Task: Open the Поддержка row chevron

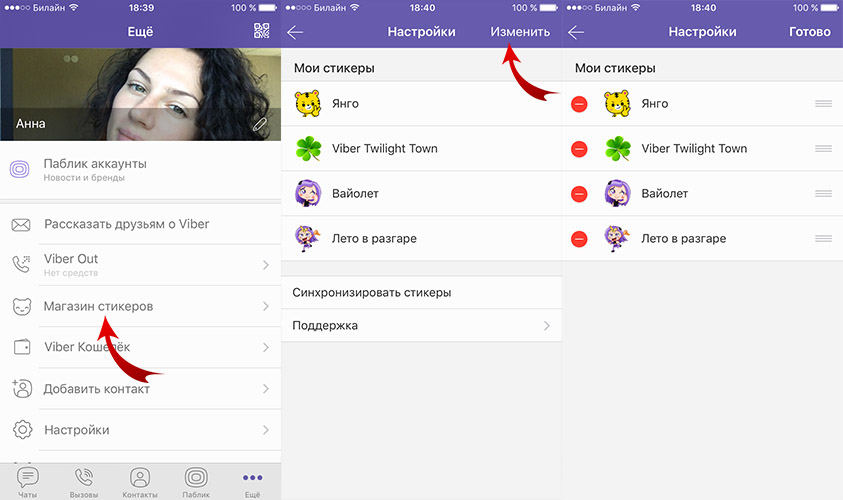Action: pyautogui.click(x=547, y=326)
